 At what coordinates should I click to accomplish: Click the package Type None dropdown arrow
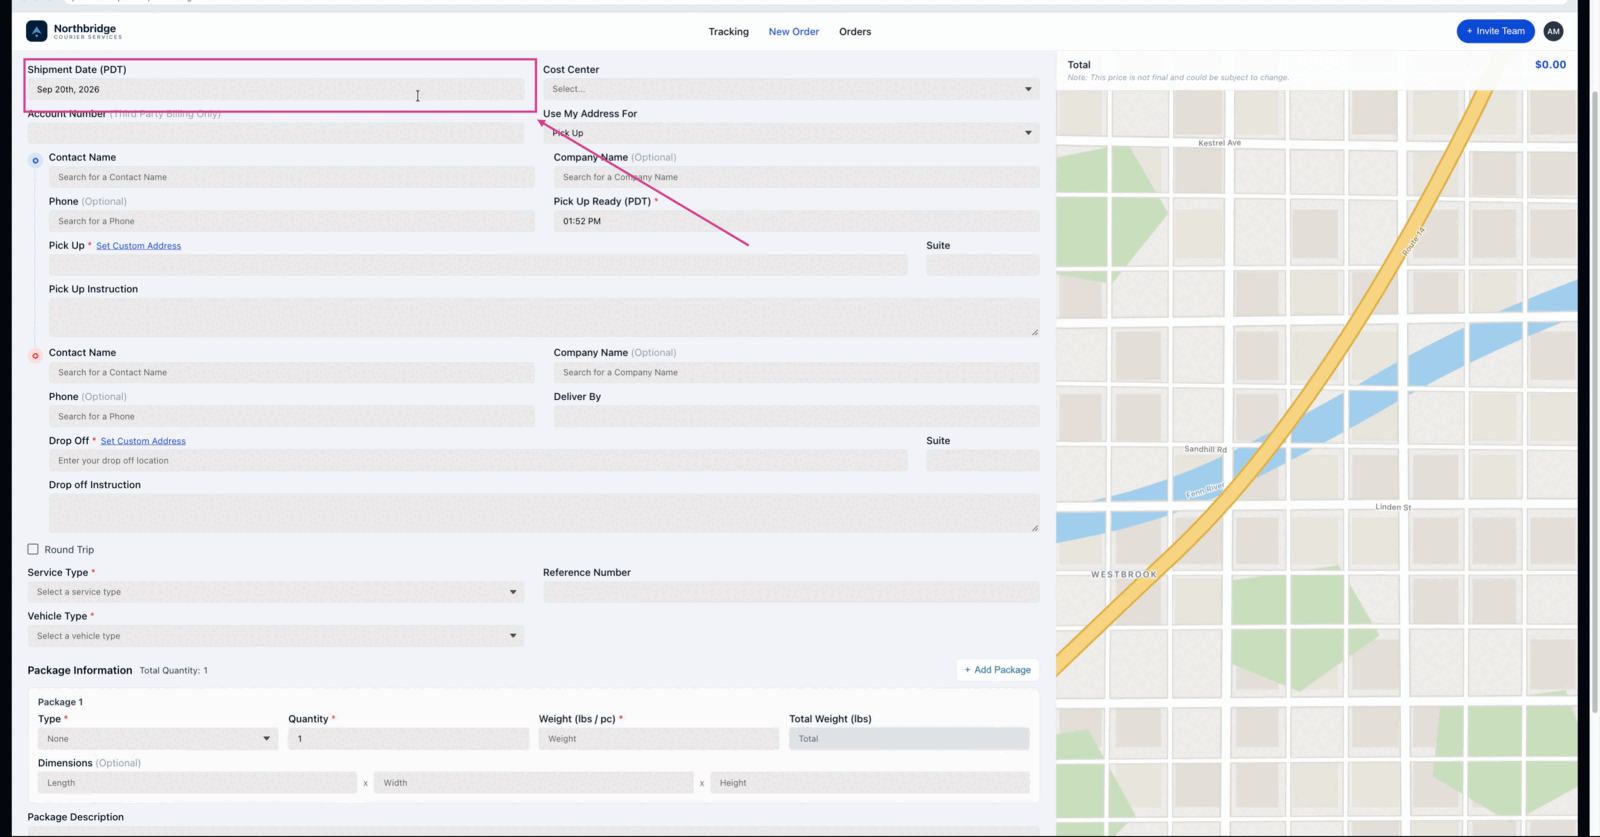point(266,739)
